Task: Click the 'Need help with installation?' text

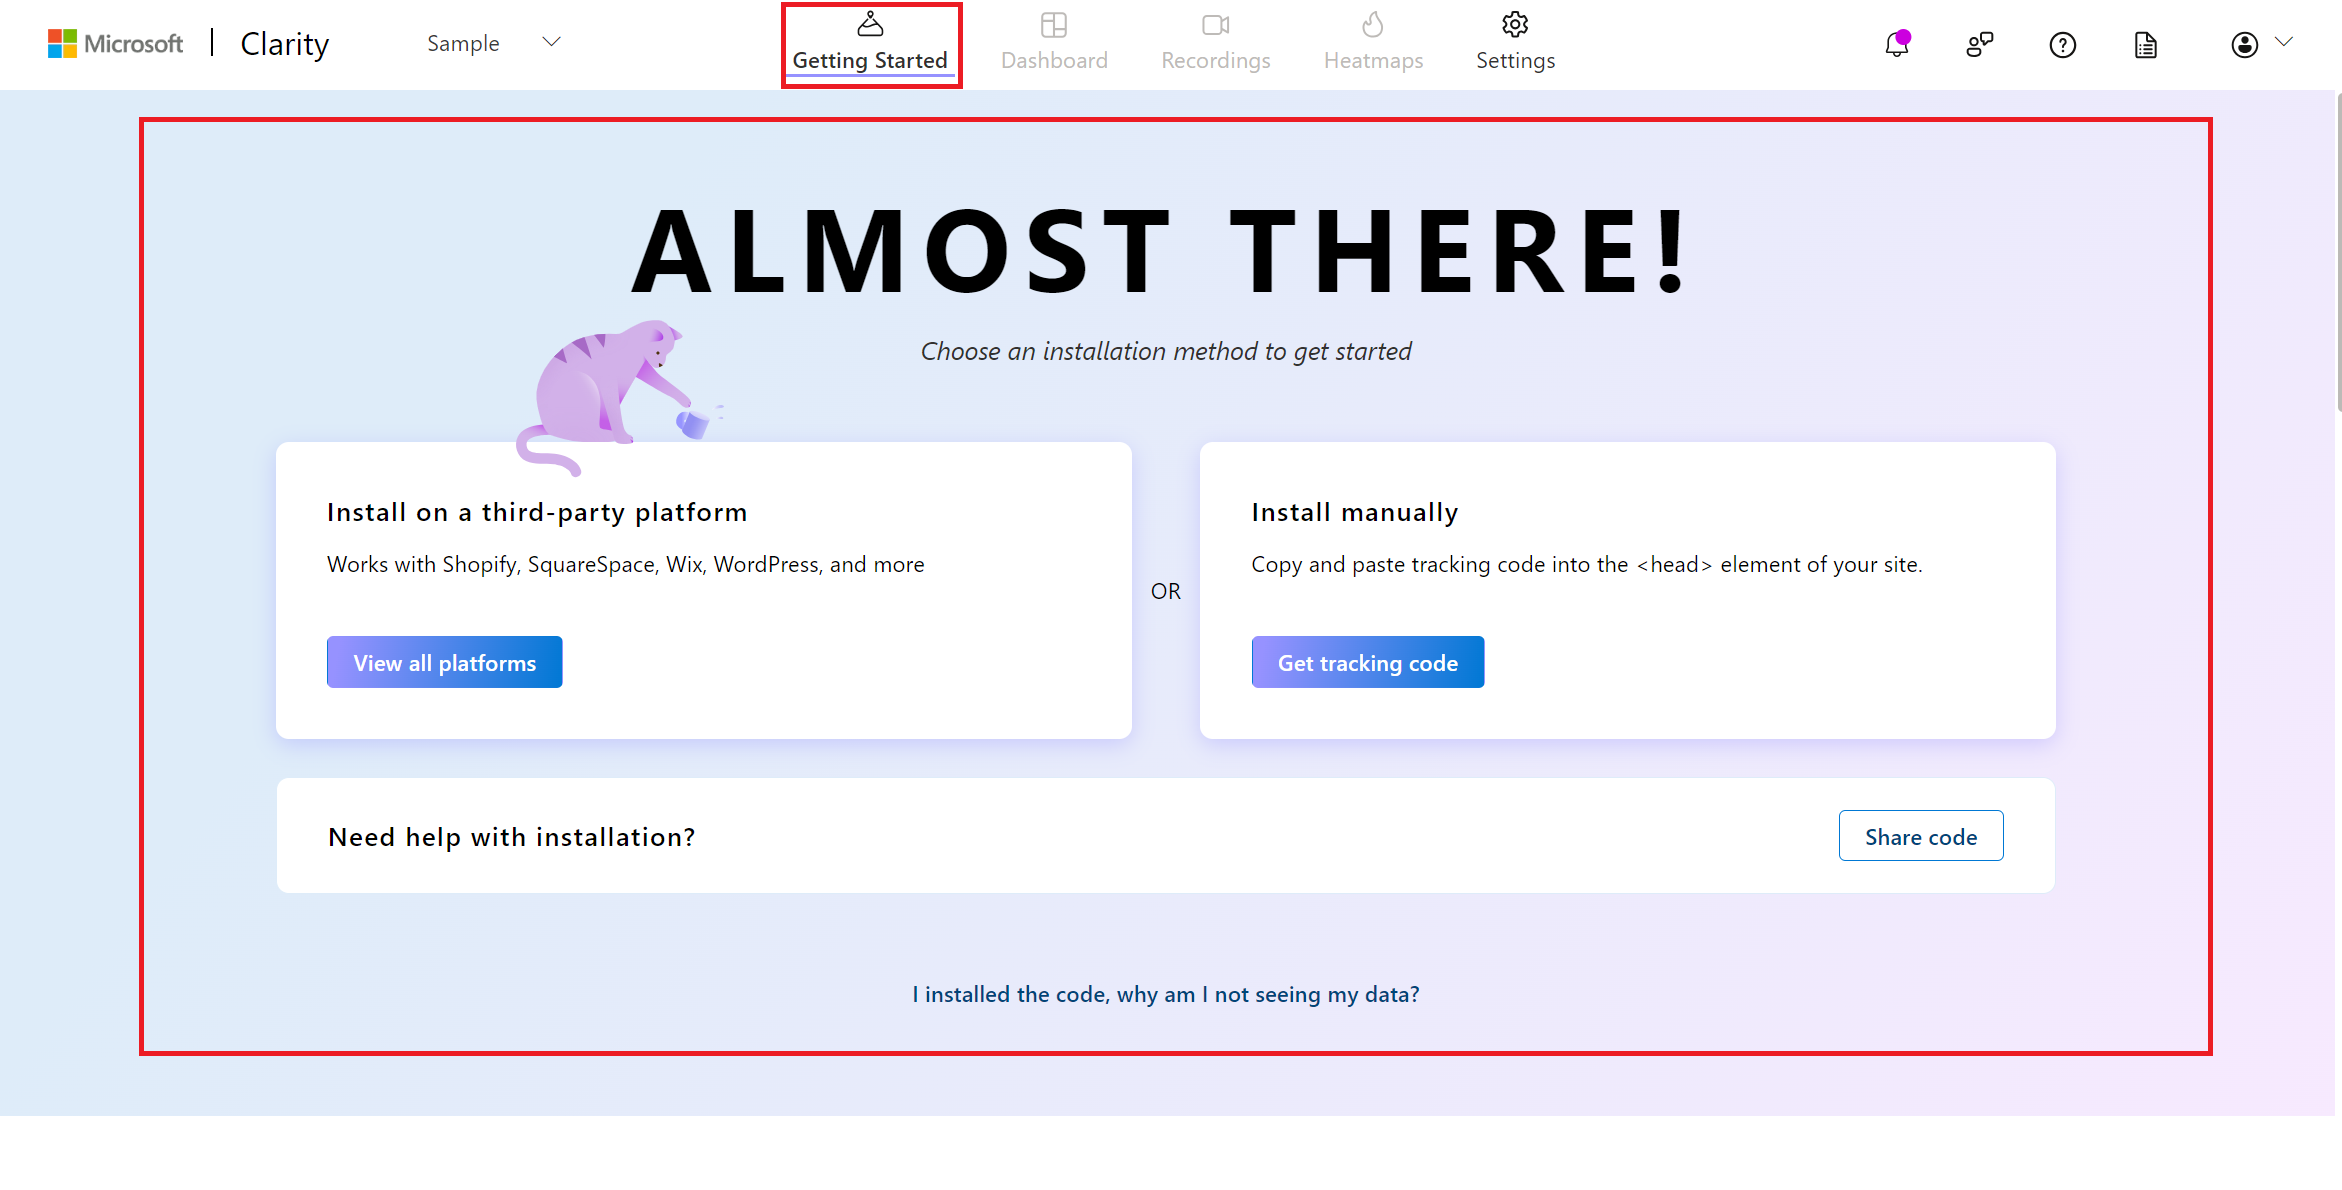Action: [512, 837]
